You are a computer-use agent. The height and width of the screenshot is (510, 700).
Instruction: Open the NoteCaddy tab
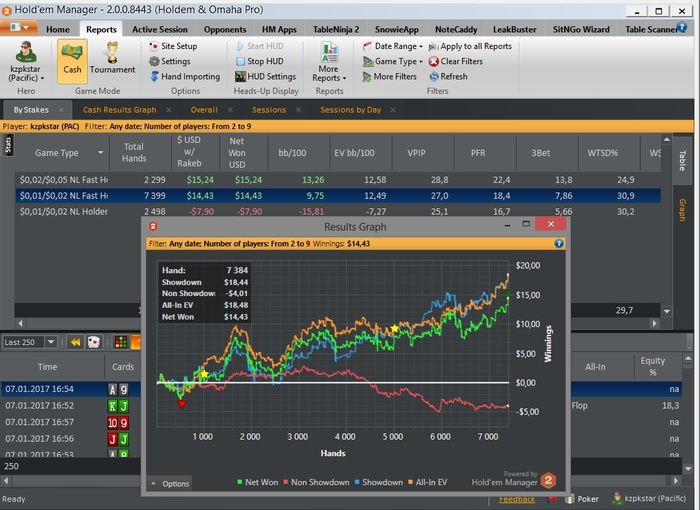(x=456, y=29)
